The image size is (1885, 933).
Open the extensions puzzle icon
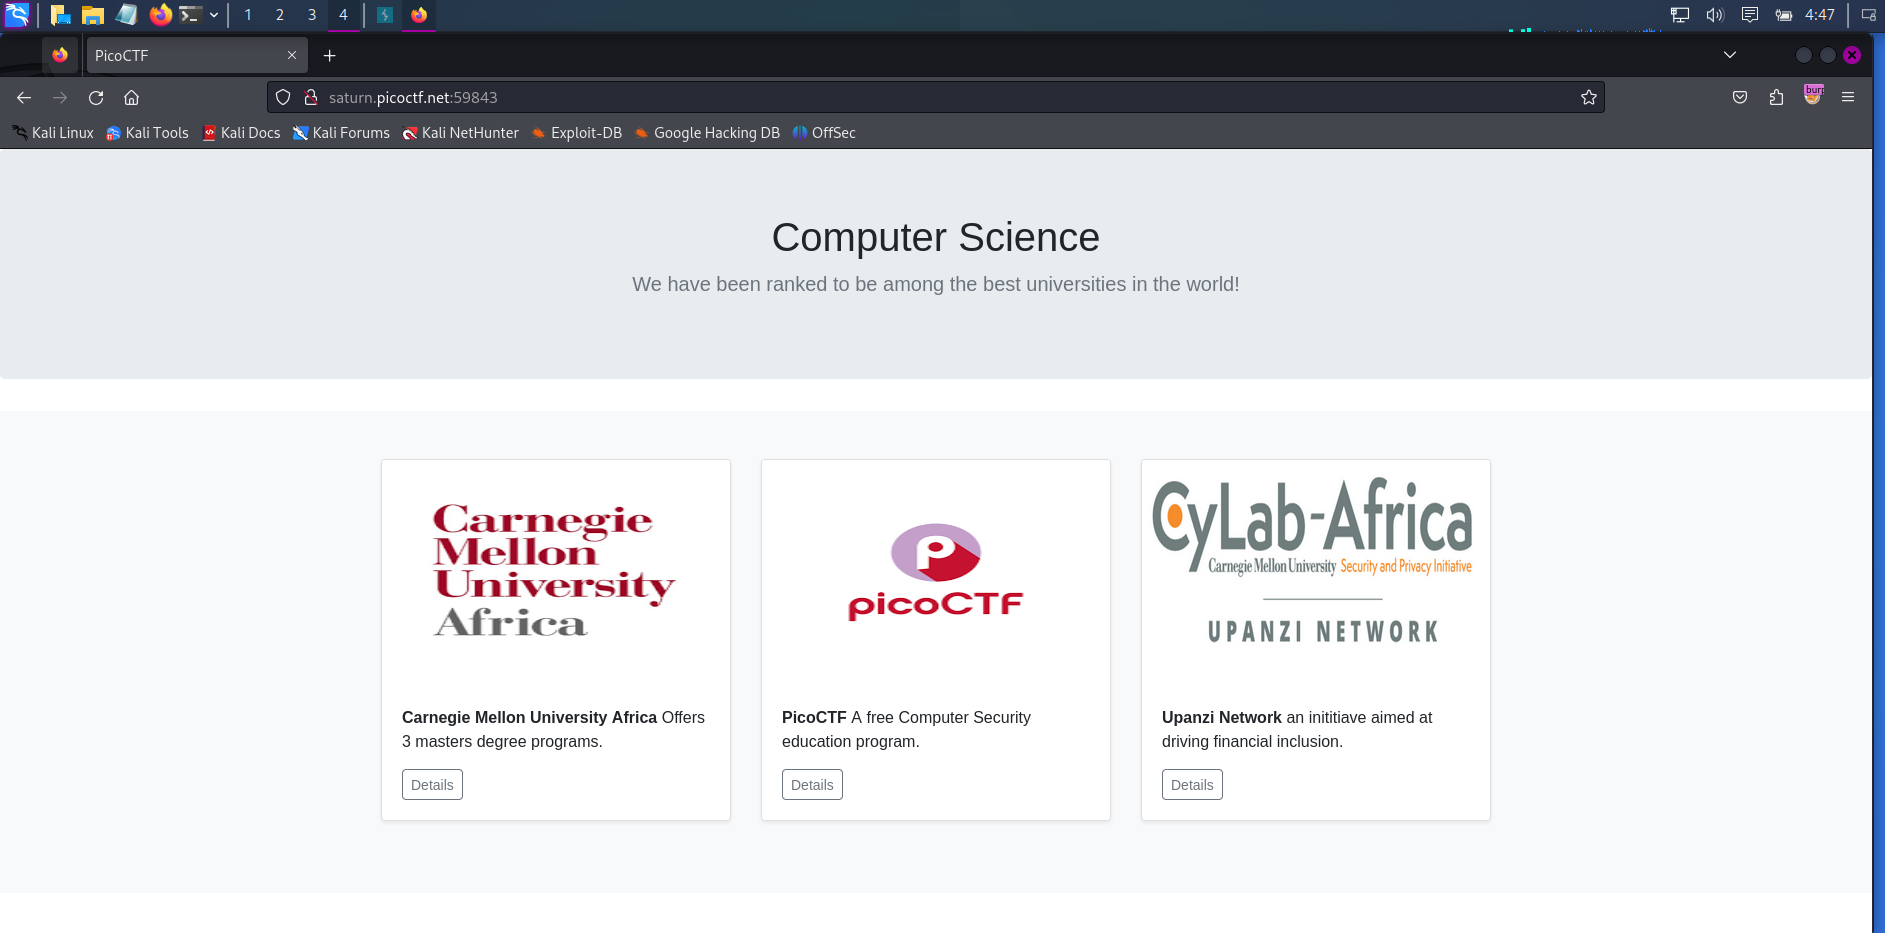pos(1776,97)
